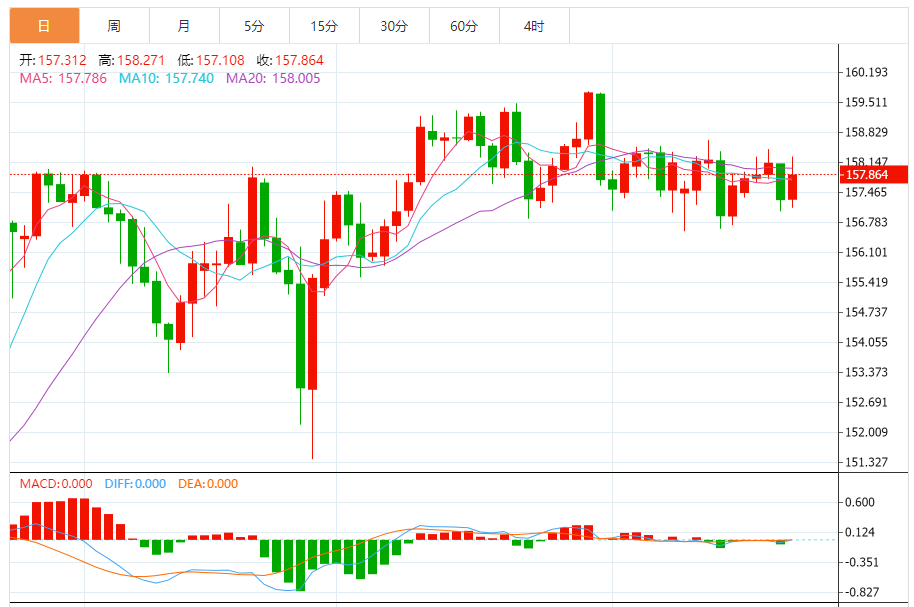Open the 15分 timeframe tab

coord(324,26)
